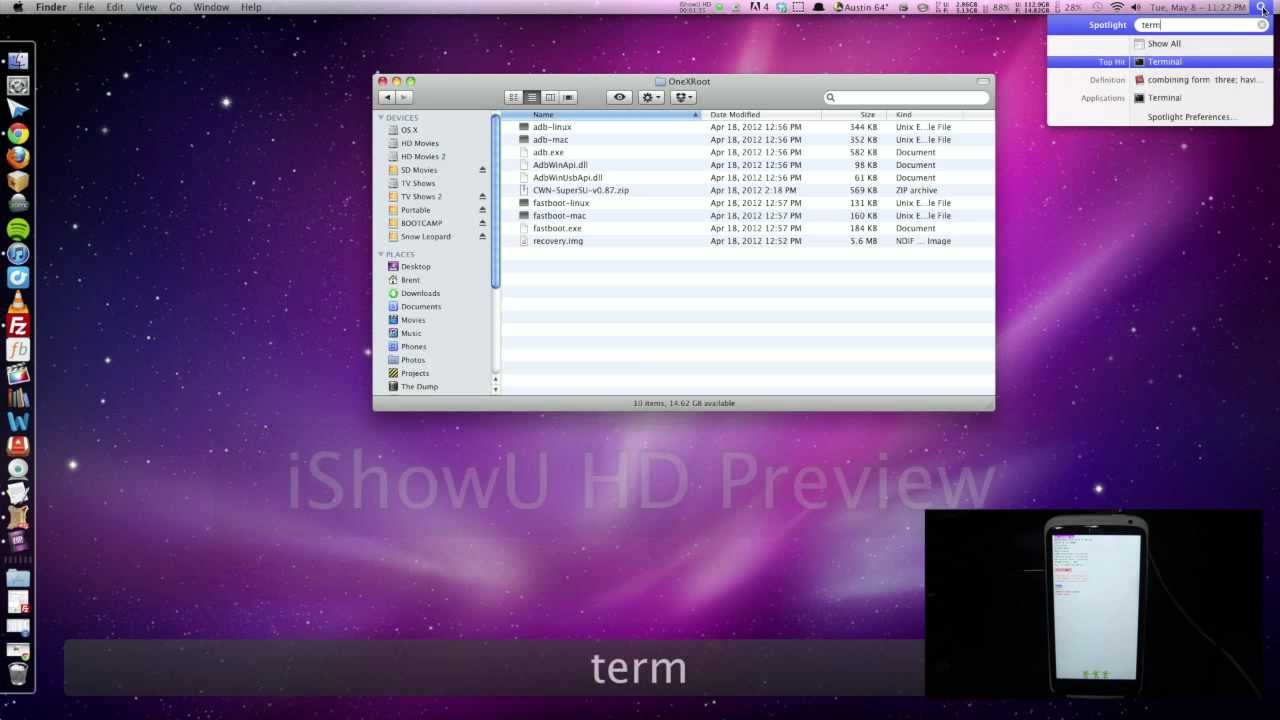
Task: Click Show All in Spotlight results
Action: (1164, 44)
